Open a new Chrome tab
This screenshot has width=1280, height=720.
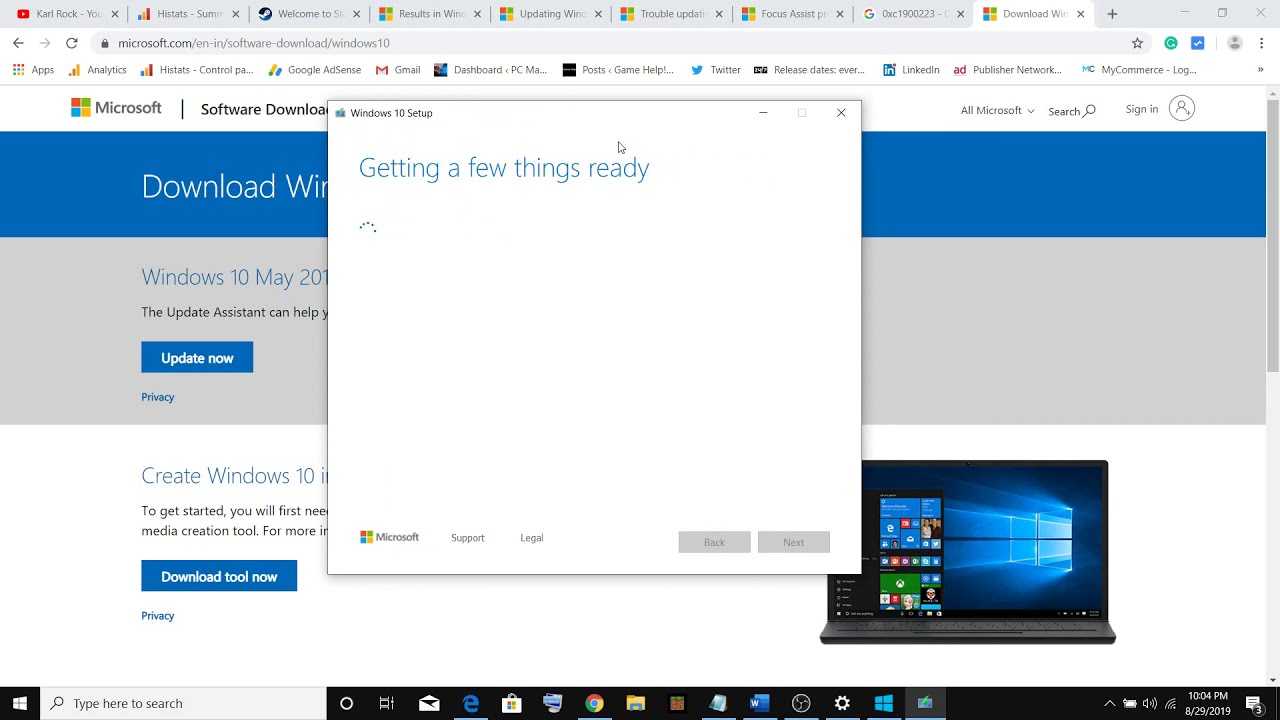click(x=1112, y=14)
